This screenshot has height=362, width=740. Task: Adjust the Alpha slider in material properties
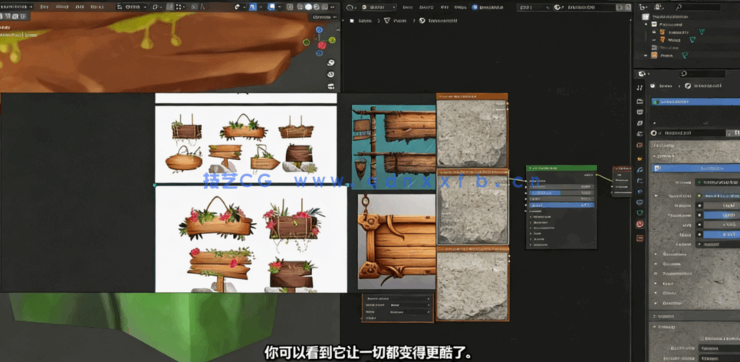point(722,235)
